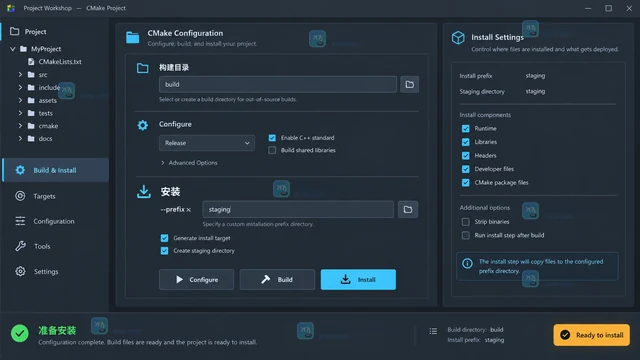Uncheck the Developer files checkbox
The width and height of the screenshot is (640, 360).
tap(465, 169)
